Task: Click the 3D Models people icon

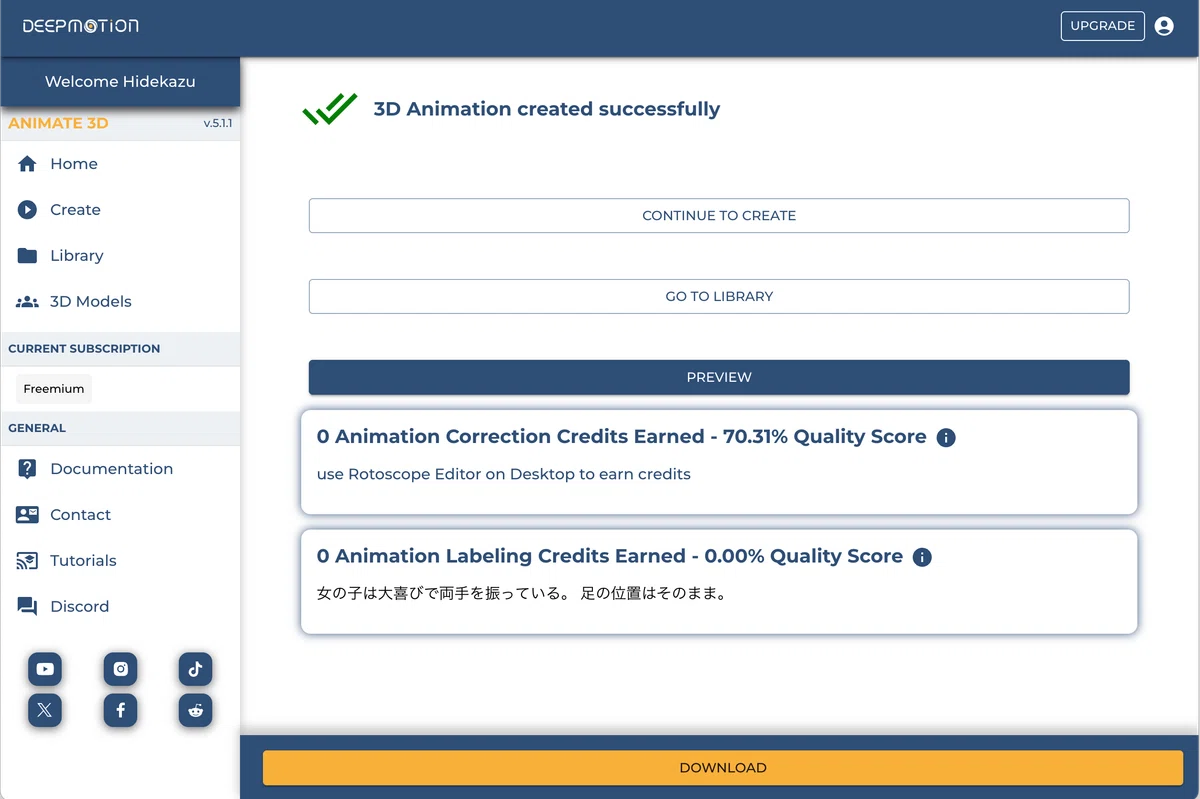Action: (28, 302)
